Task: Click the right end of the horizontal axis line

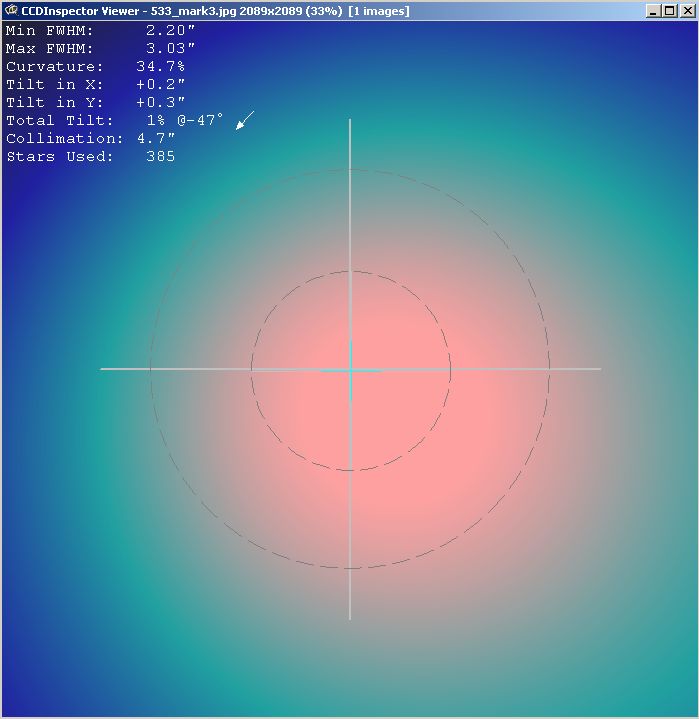Action: (x=598, y=369)
